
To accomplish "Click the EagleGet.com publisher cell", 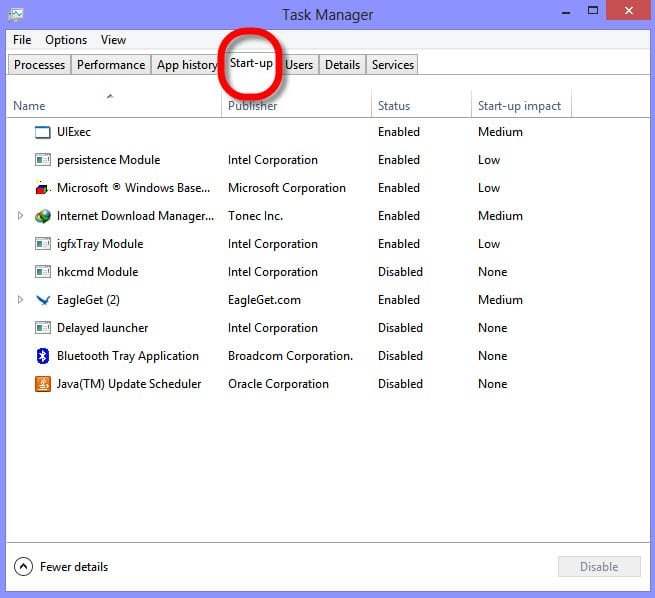I will tap(264, 300).
